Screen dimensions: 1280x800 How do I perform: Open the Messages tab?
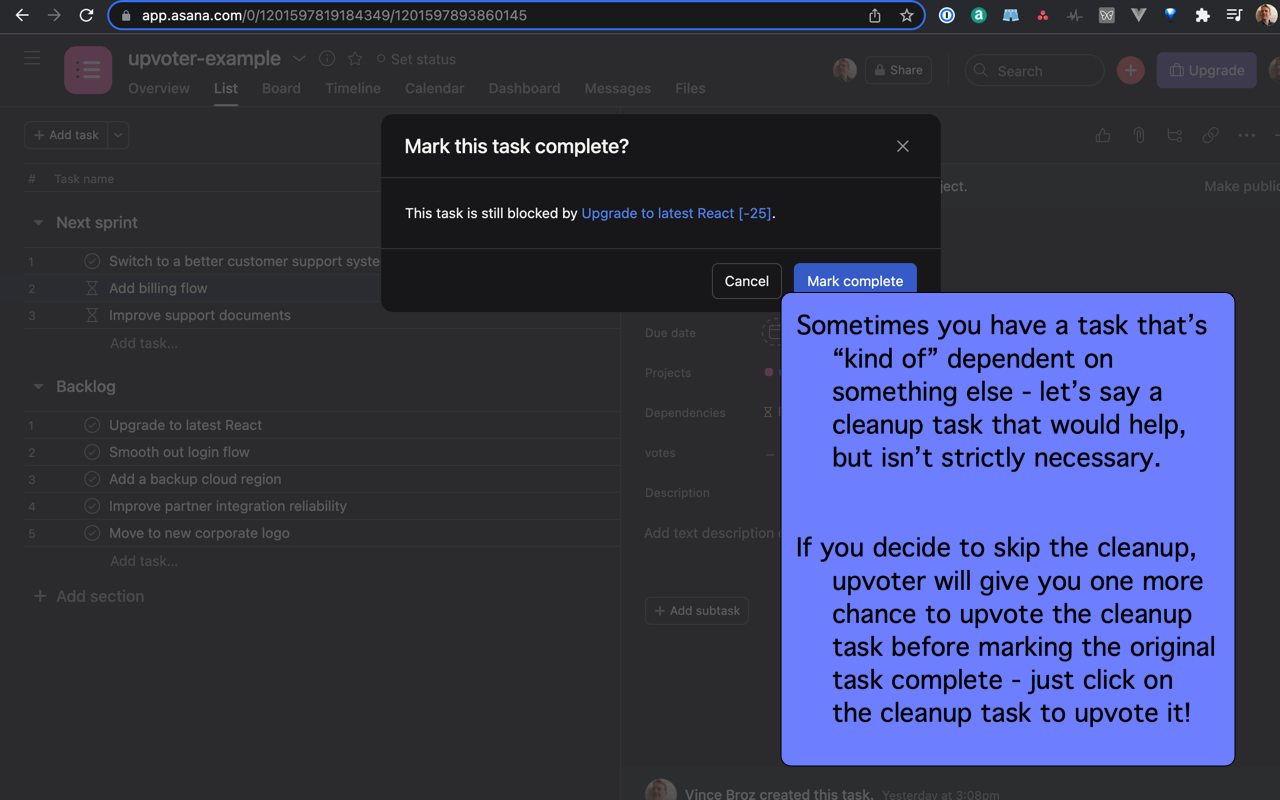pos(618,88)
